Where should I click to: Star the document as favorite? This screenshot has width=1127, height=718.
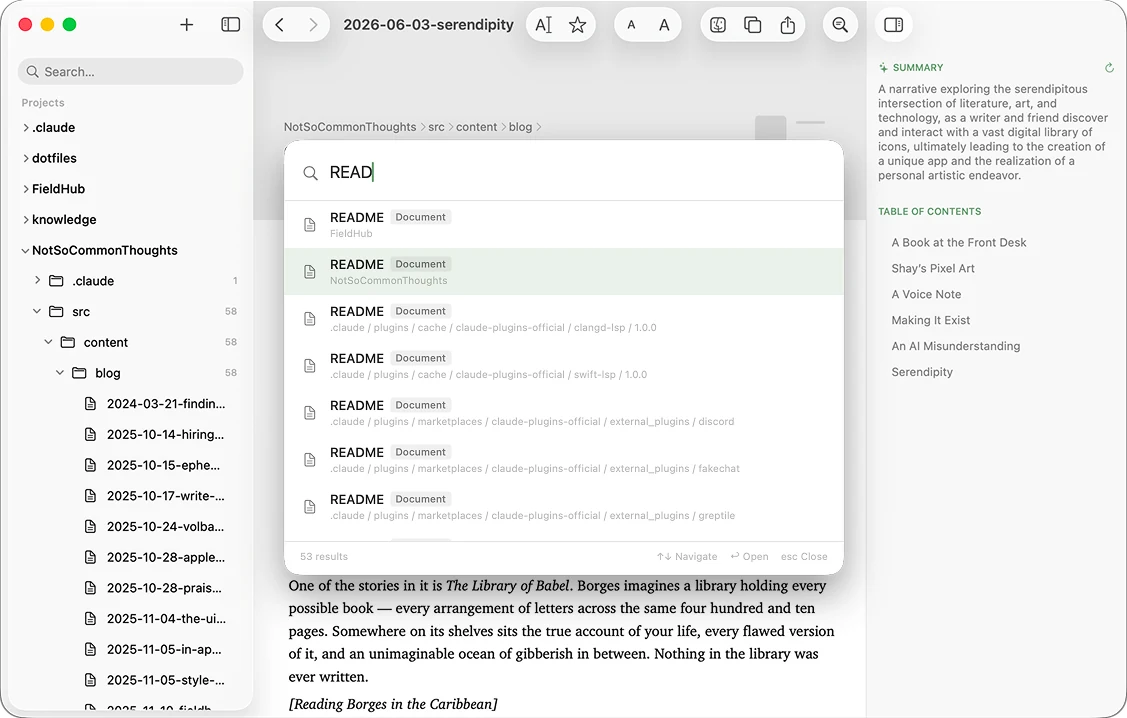coord(577,25)
